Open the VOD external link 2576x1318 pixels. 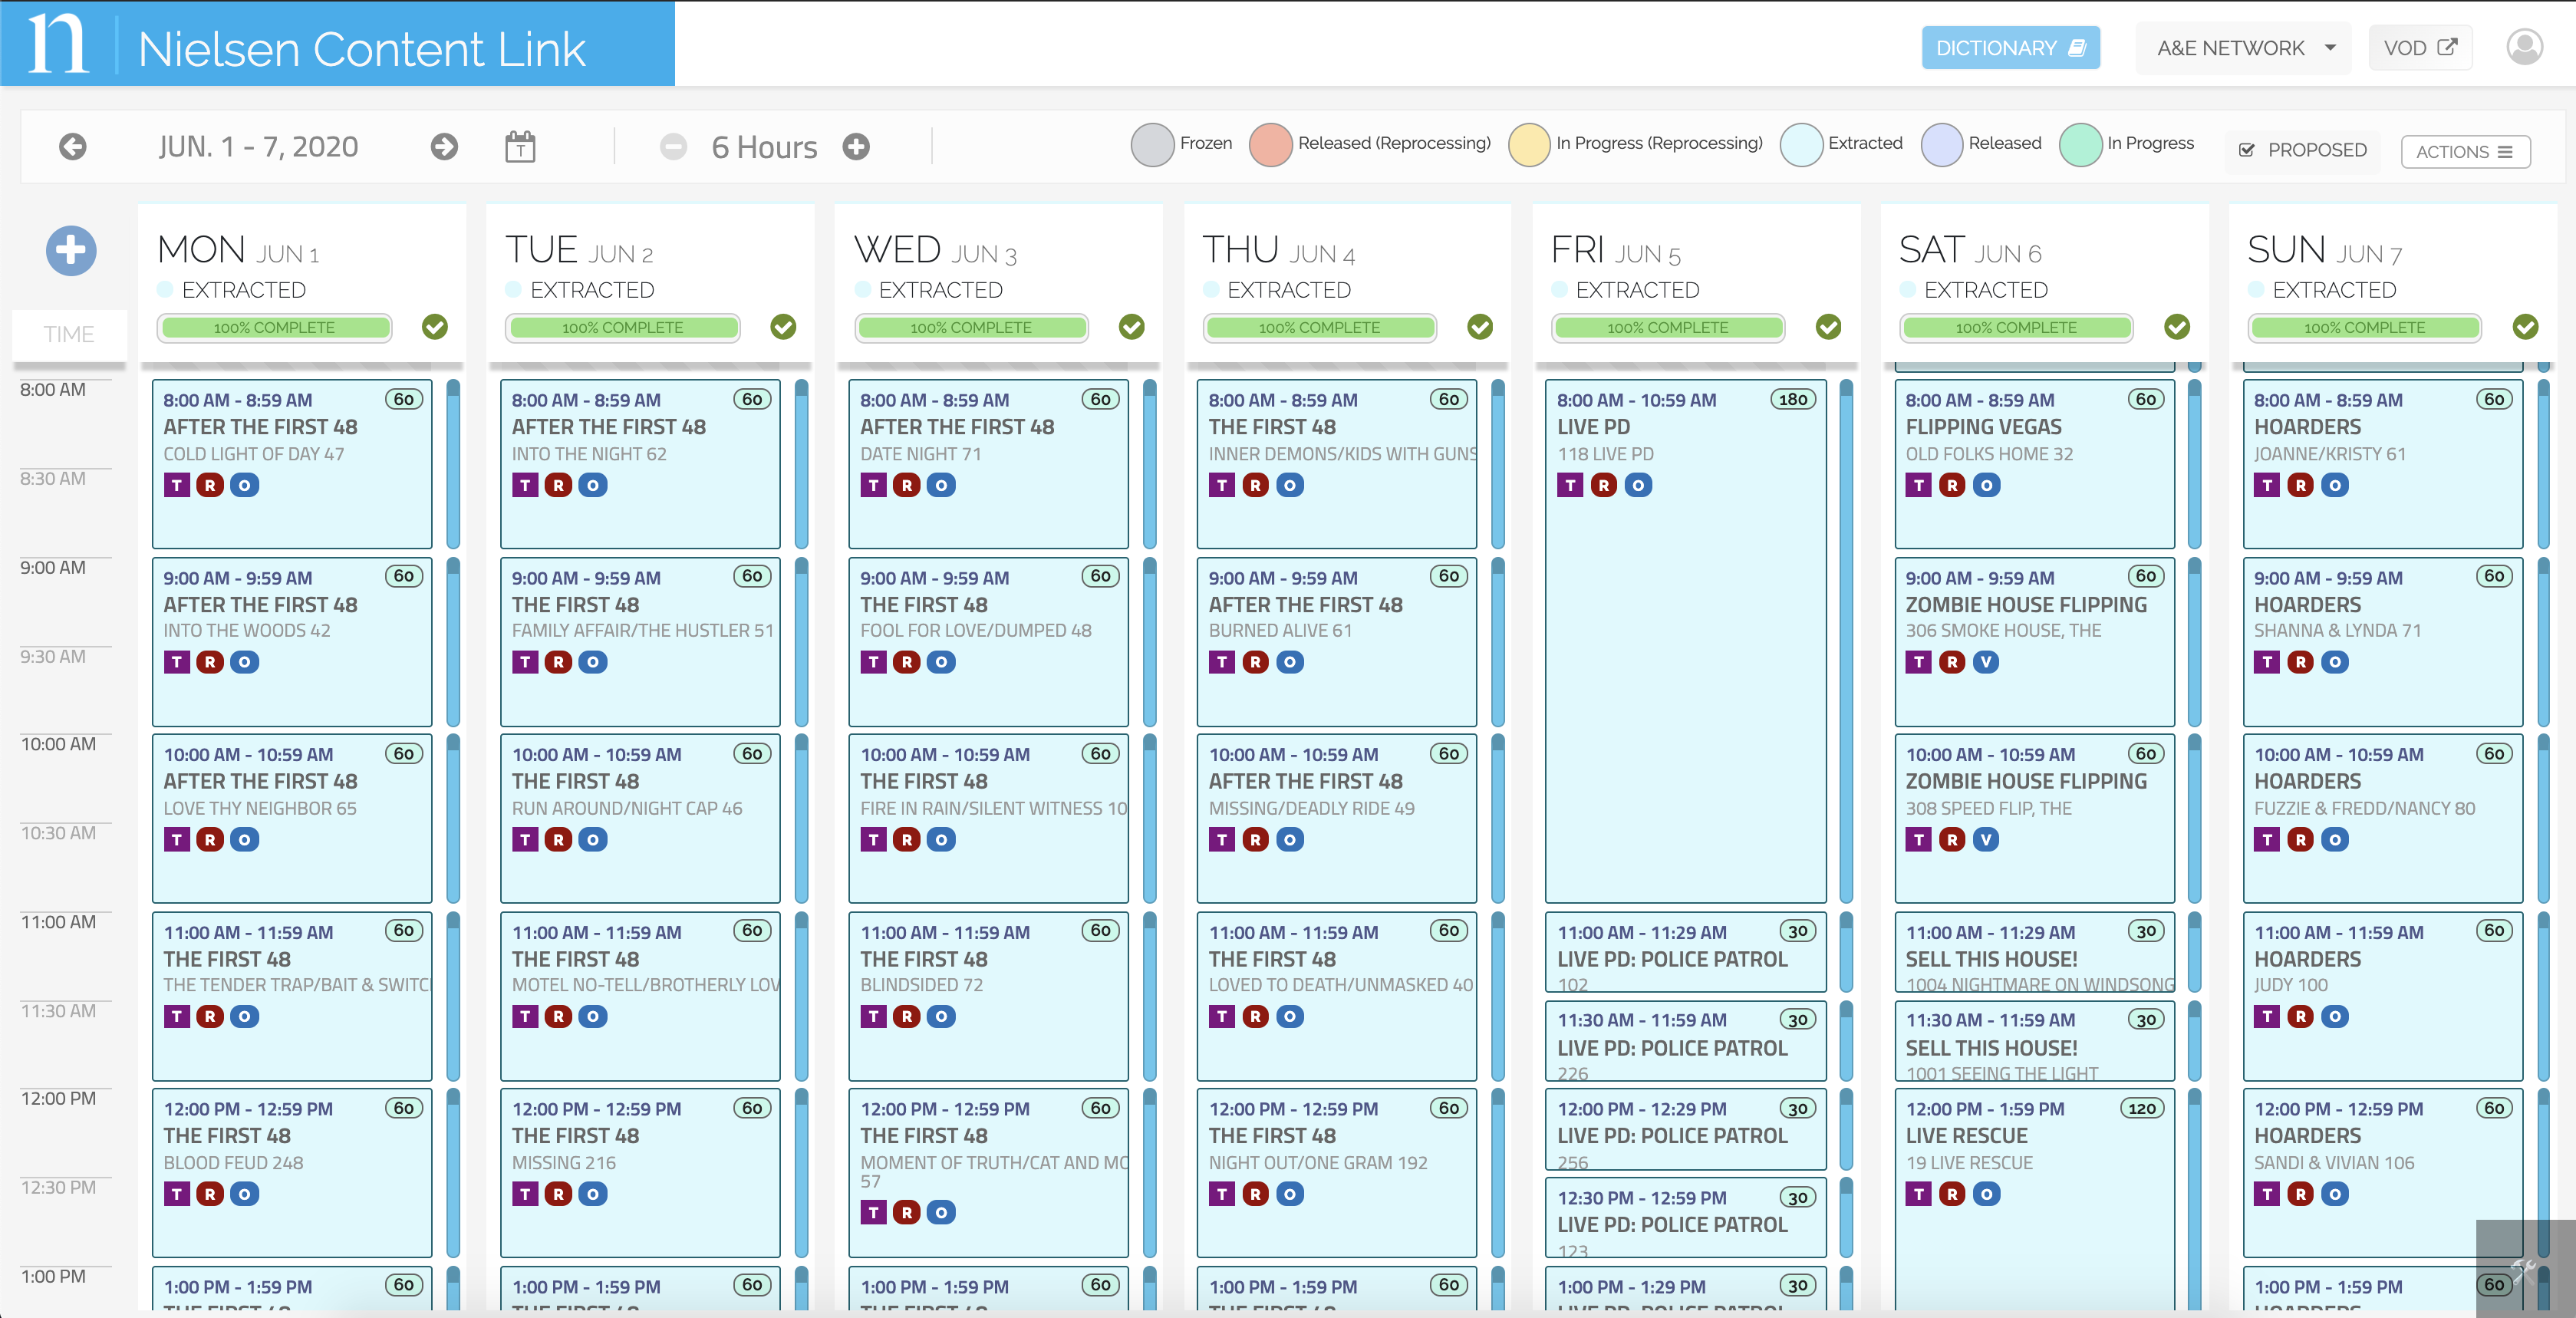pyautogui.click(x=2420, y=48)
